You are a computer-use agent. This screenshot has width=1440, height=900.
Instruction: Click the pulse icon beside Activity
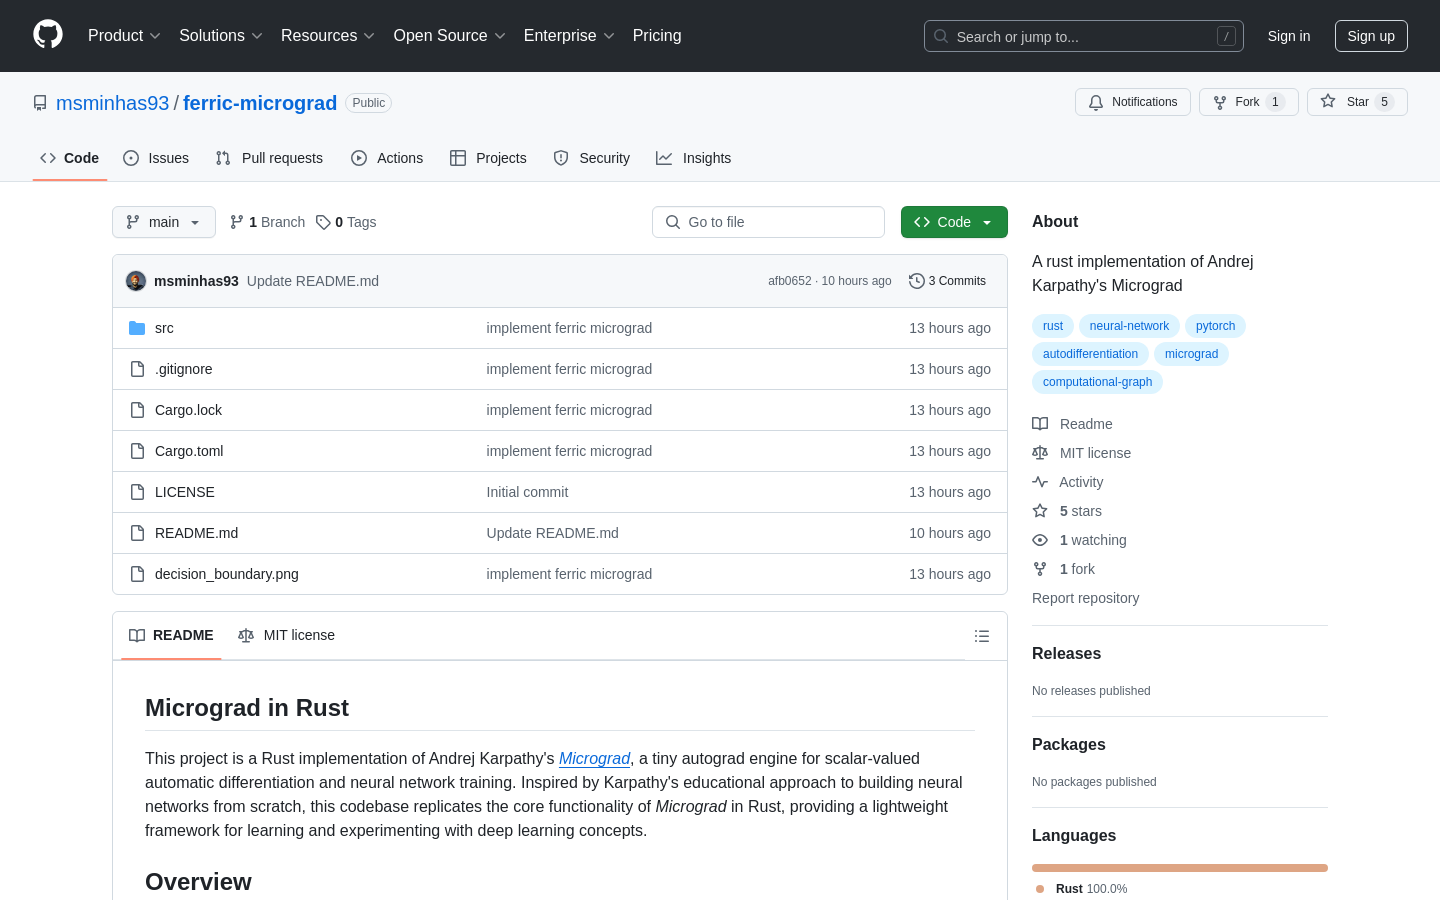point(1040,482)
